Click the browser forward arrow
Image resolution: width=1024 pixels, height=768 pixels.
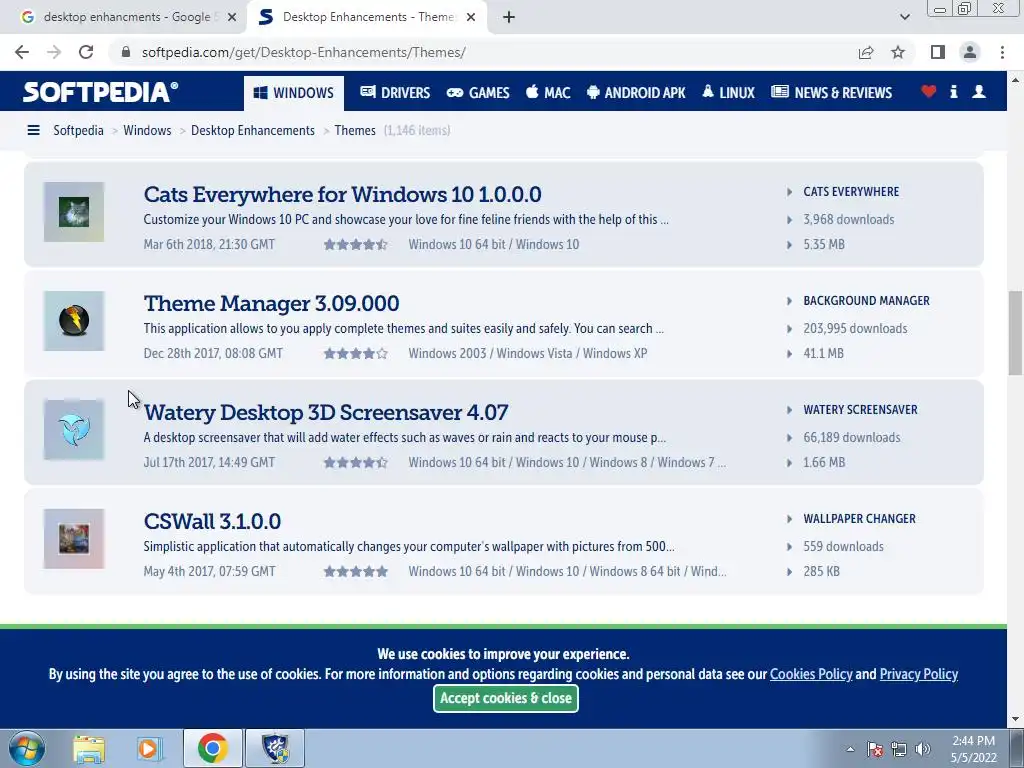(54, 52)
